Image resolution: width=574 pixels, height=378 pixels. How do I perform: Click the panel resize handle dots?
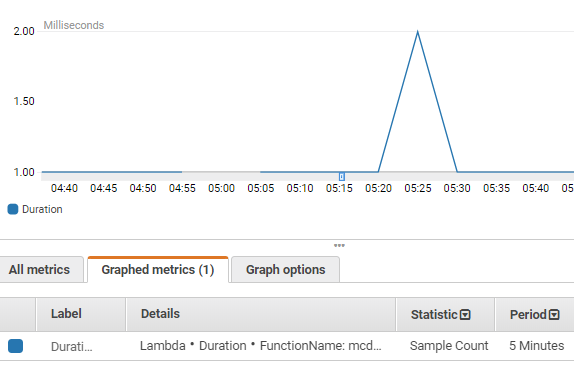point(339,245)
